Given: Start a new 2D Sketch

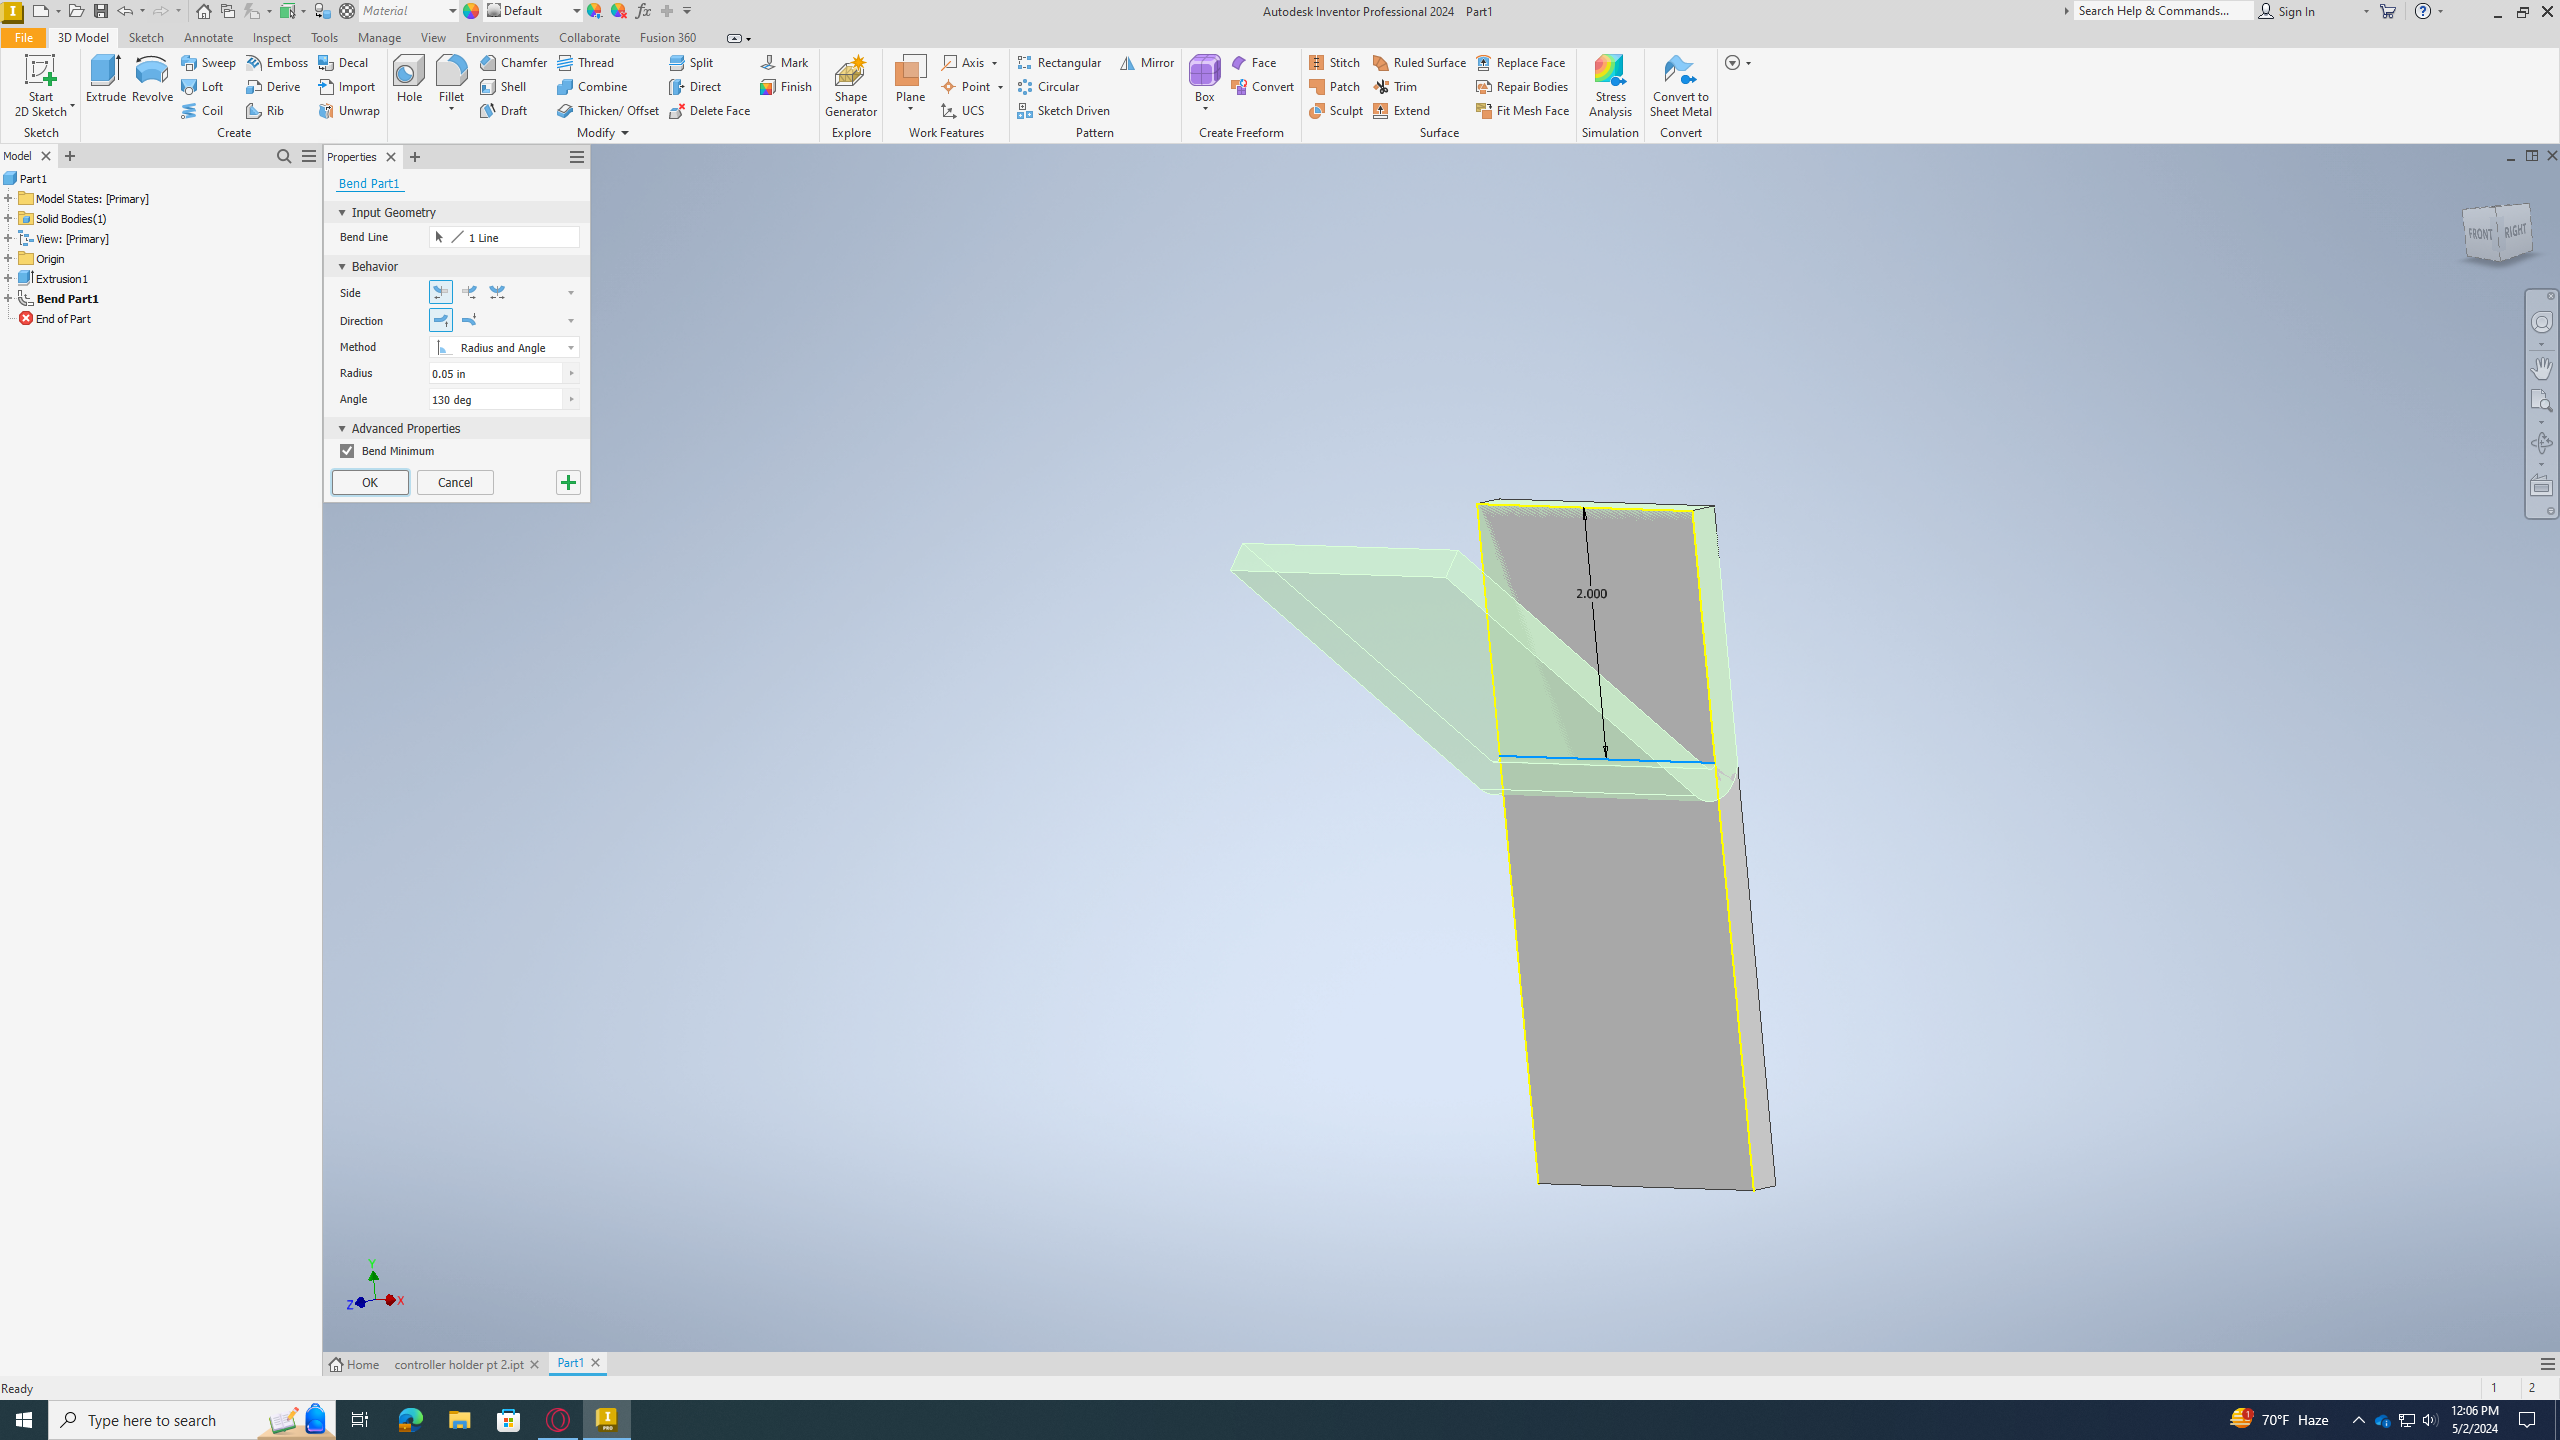Looking at the screenshot, I should tap(40, 86).
